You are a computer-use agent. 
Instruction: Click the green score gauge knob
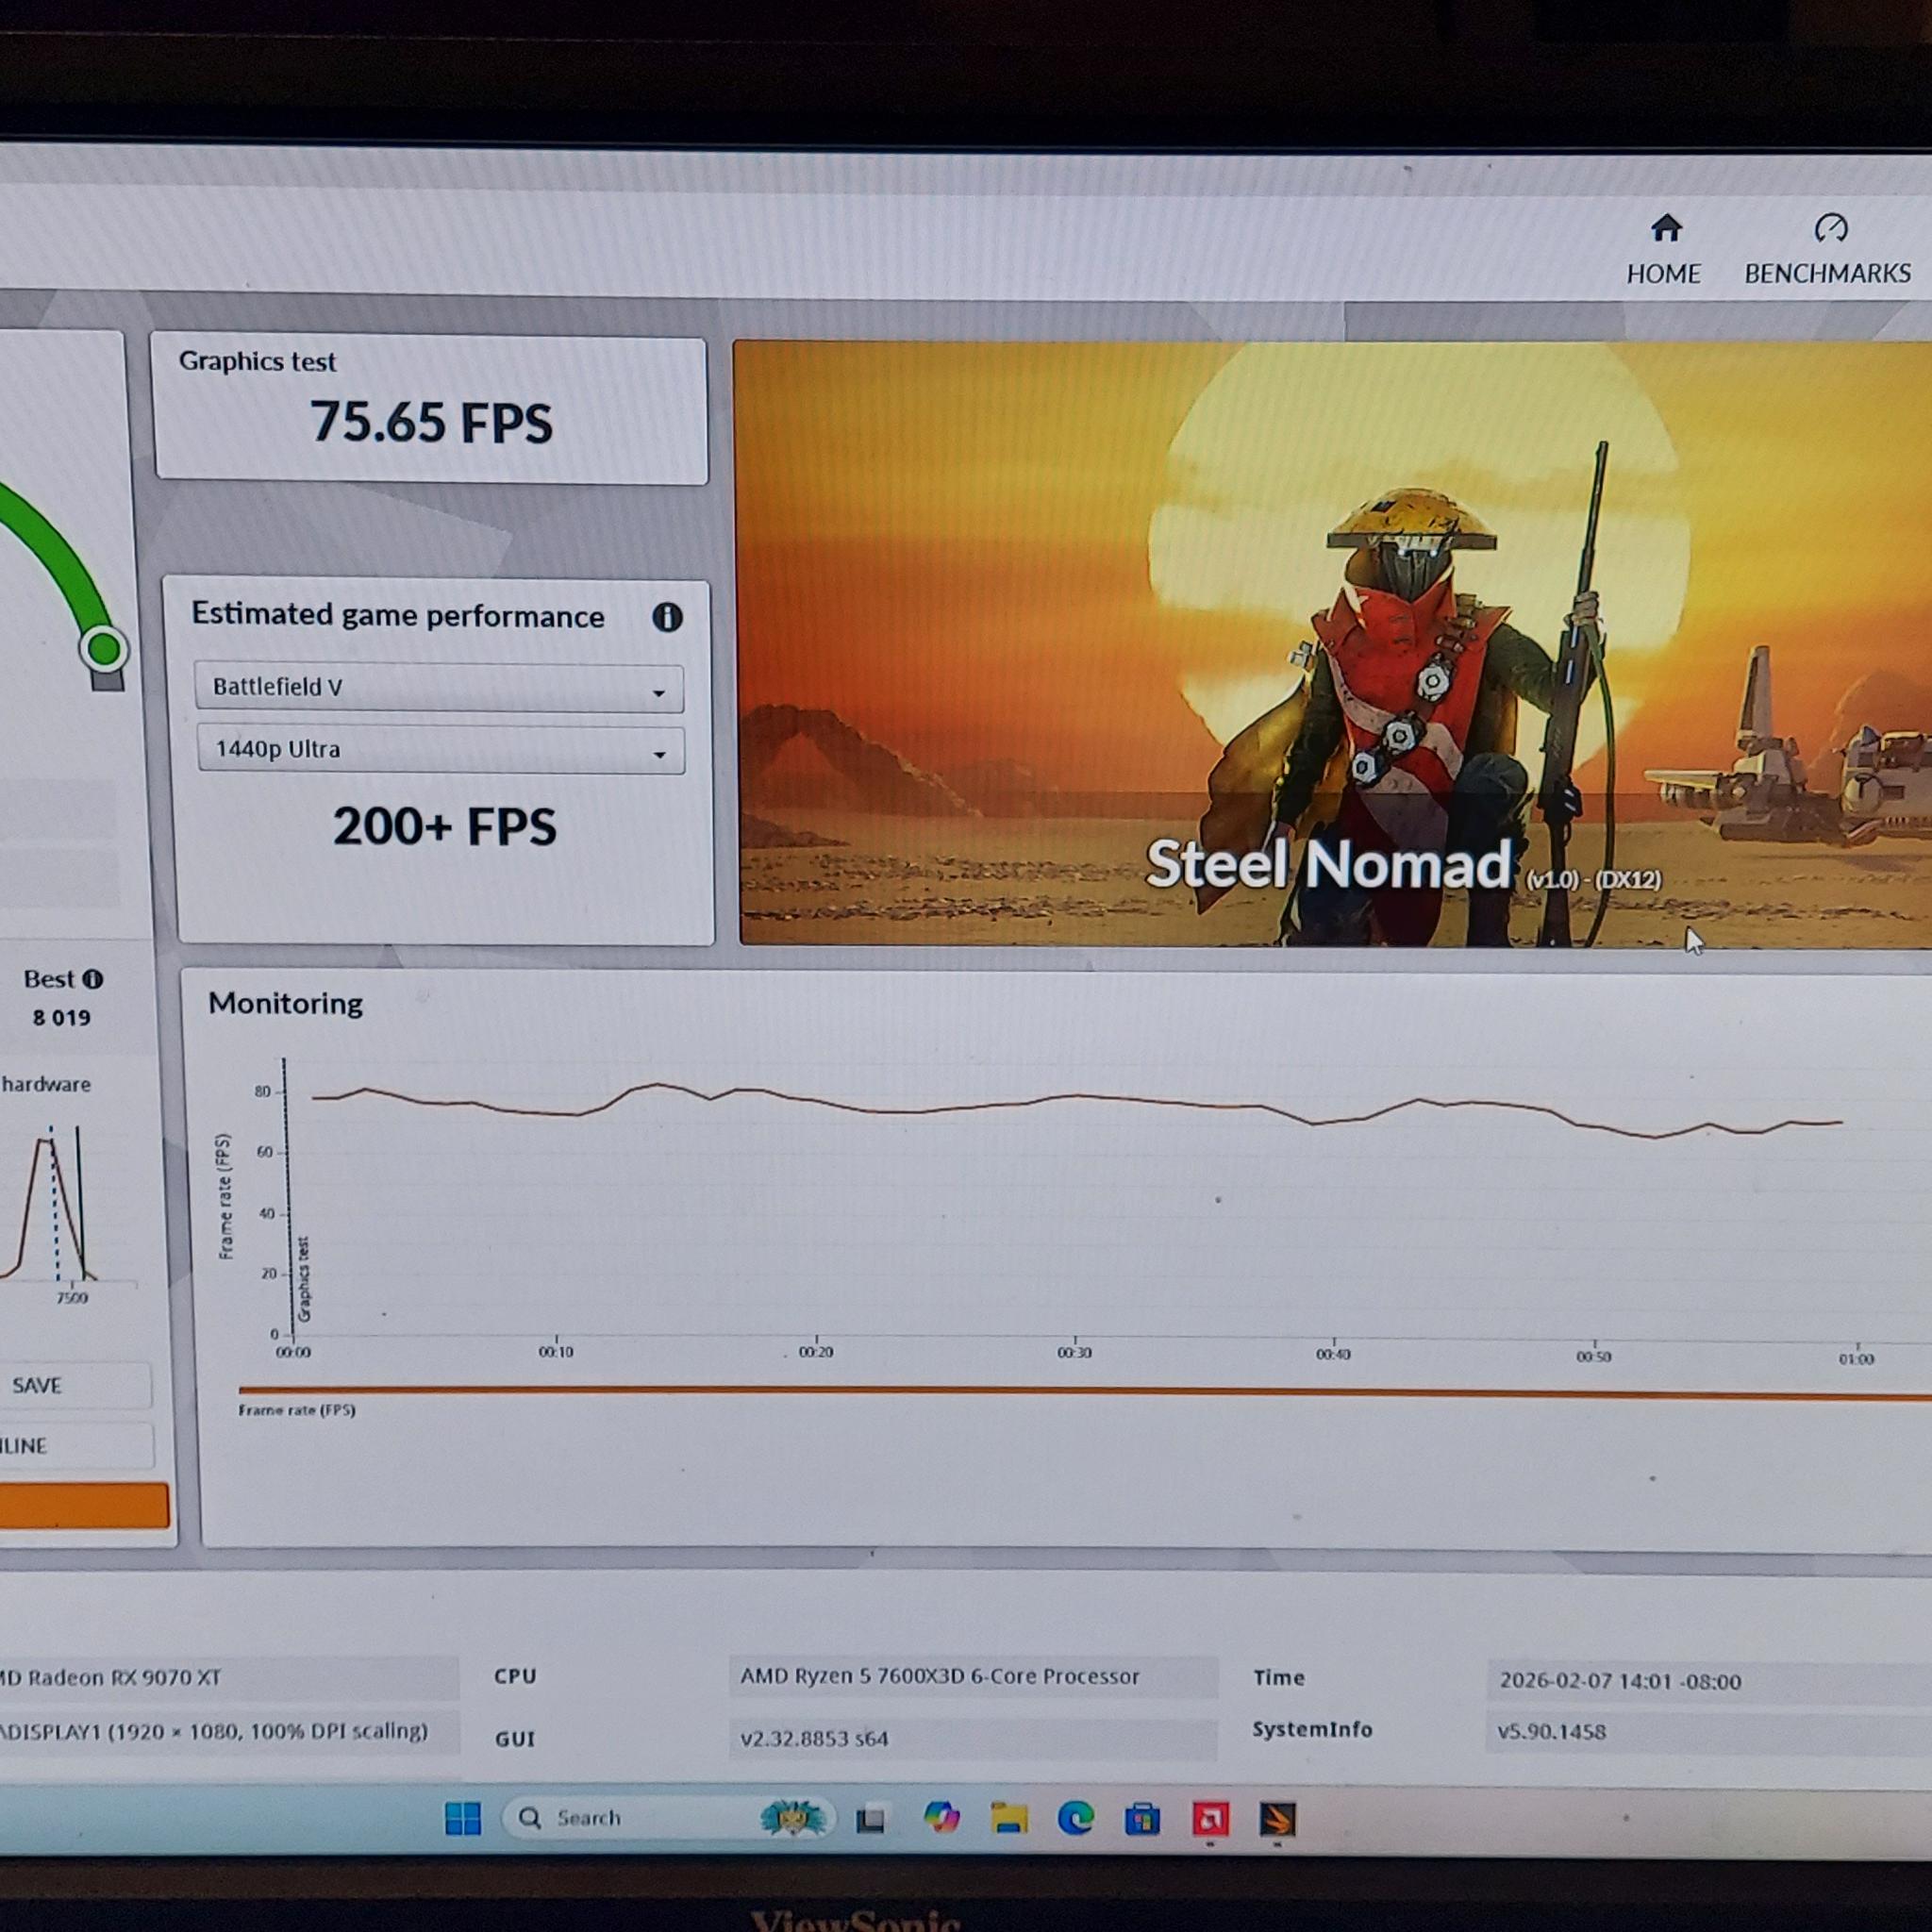104,650
